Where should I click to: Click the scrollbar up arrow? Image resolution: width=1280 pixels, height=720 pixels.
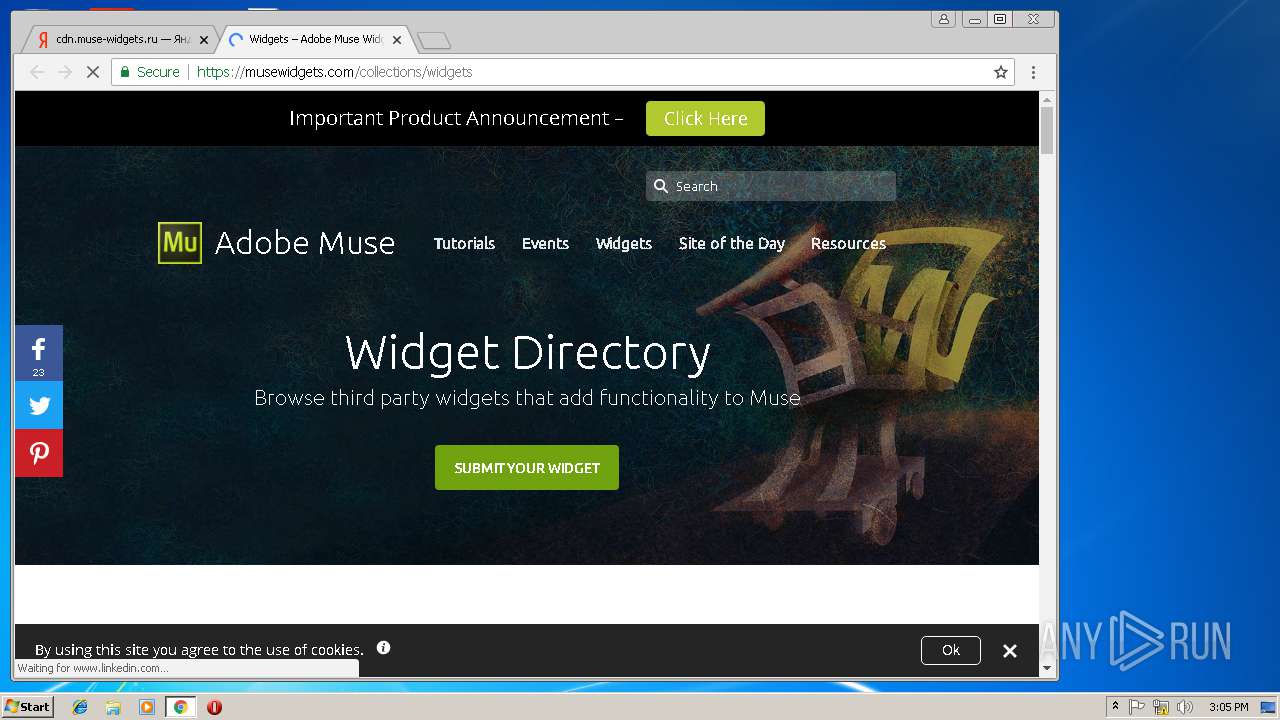pyautogui.click(x=1047, y=99)
